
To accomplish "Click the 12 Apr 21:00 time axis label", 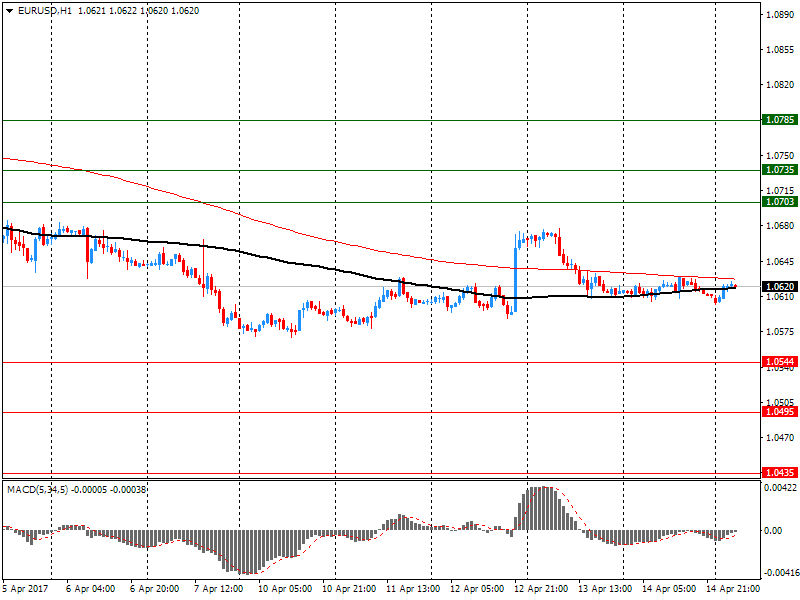I will 541,589.
